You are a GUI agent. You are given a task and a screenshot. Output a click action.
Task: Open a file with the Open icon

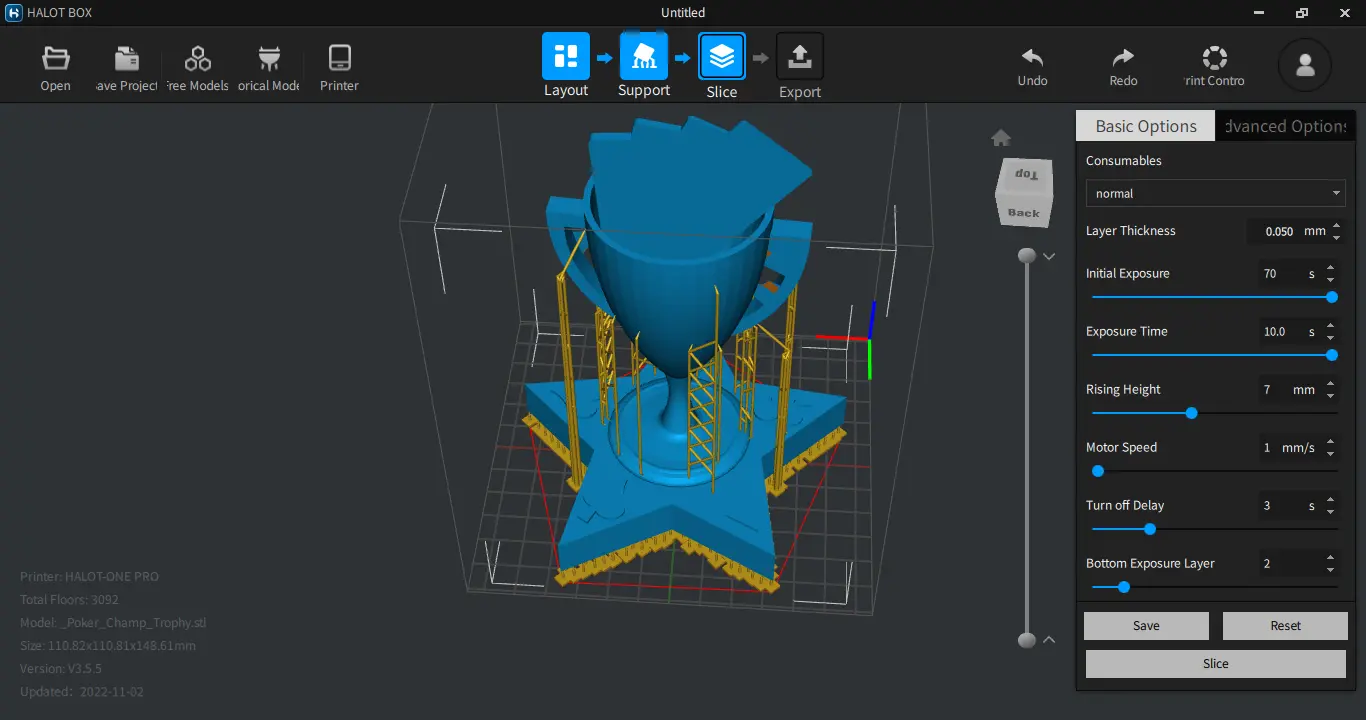(x=55, y=58)
